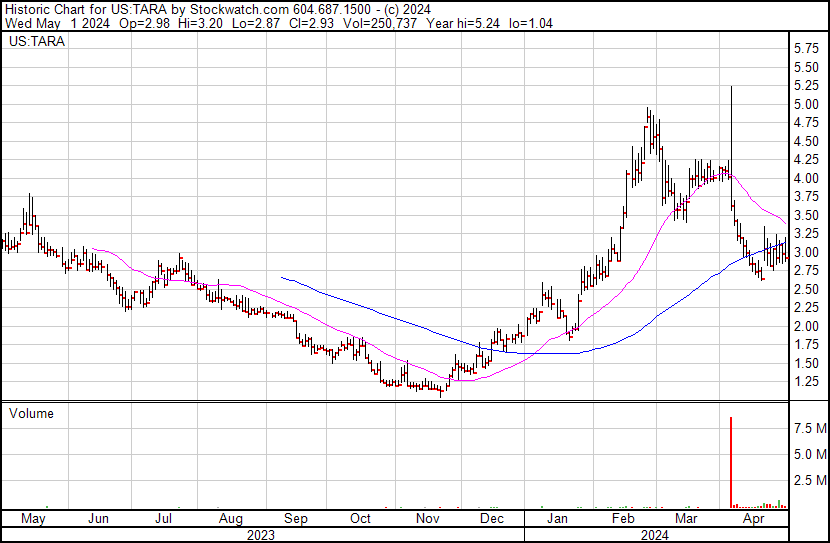Click the 2.25 price axis label
The width and height of the screenshot is (830, 543).
tap(807, 308)
